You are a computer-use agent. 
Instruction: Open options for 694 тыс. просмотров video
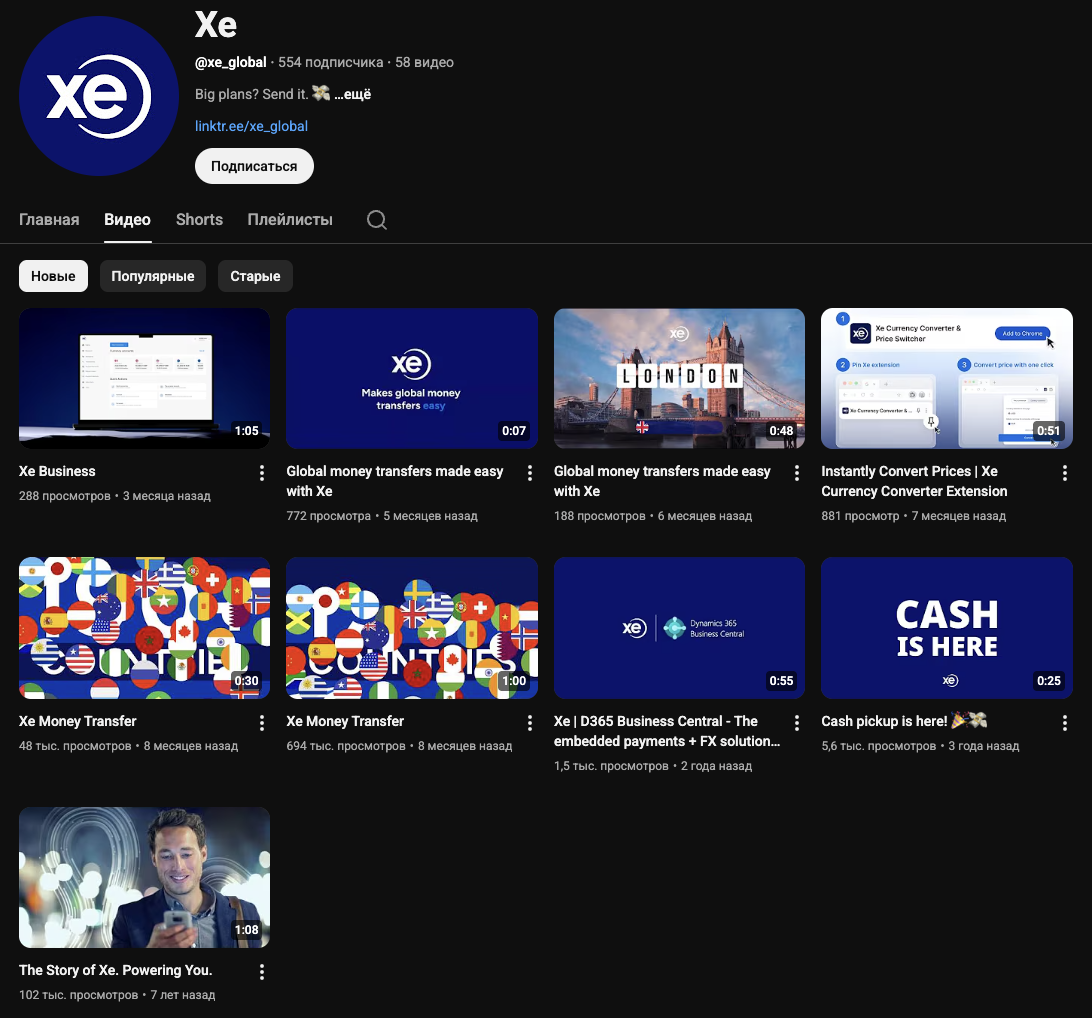530,723
